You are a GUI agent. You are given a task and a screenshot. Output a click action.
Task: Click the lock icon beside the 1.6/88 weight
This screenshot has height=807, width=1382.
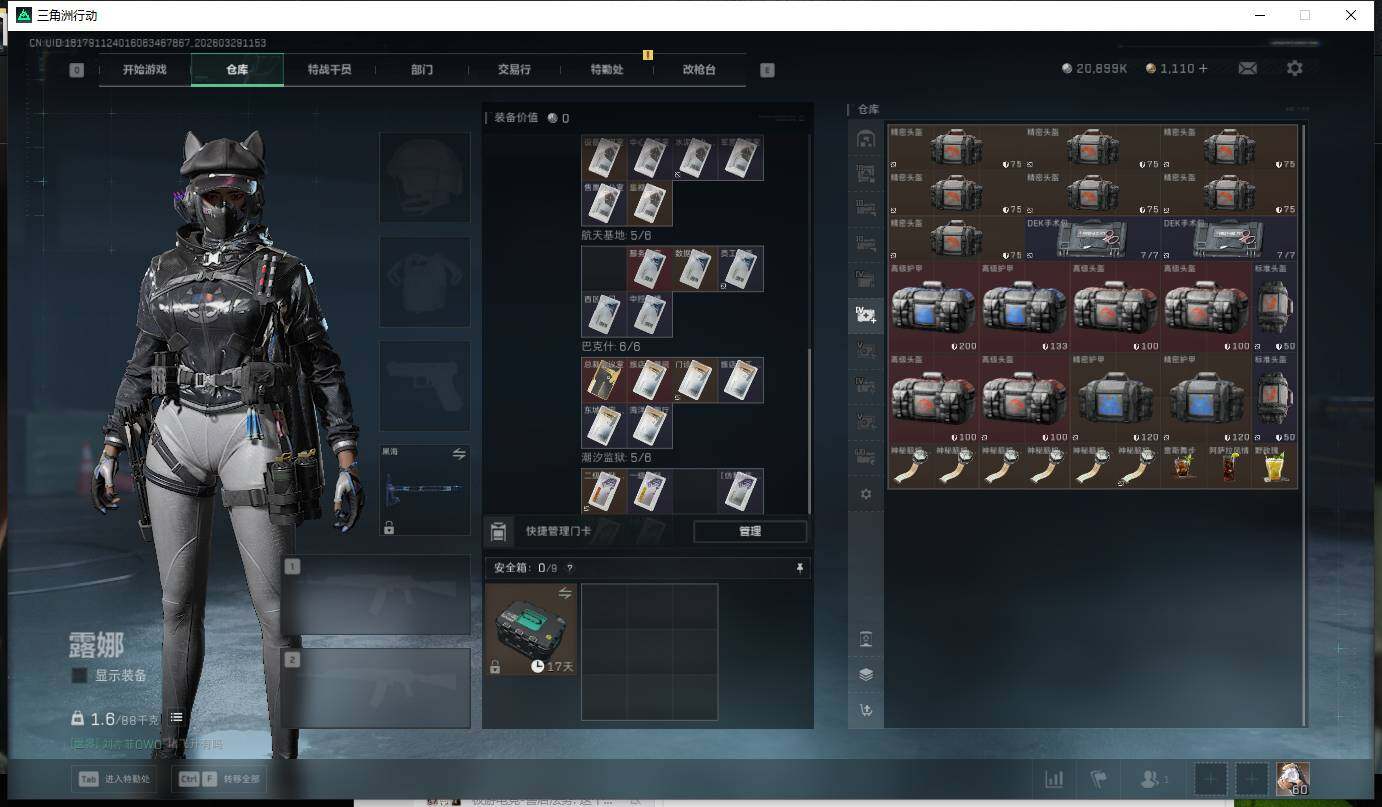(77, 718)
